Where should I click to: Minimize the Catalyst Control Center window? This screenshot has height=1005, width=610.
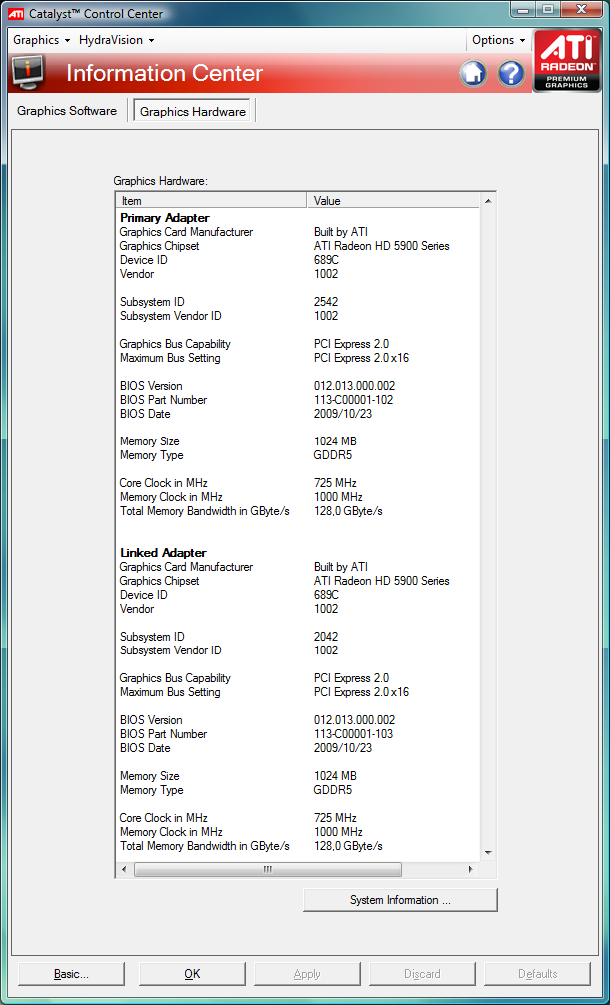(x=524, y=10)
